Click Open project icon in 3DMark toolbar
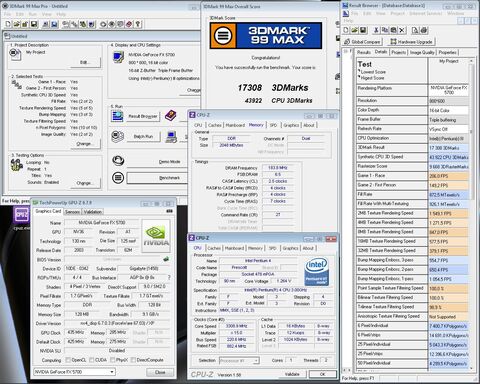 click(16, 24)
